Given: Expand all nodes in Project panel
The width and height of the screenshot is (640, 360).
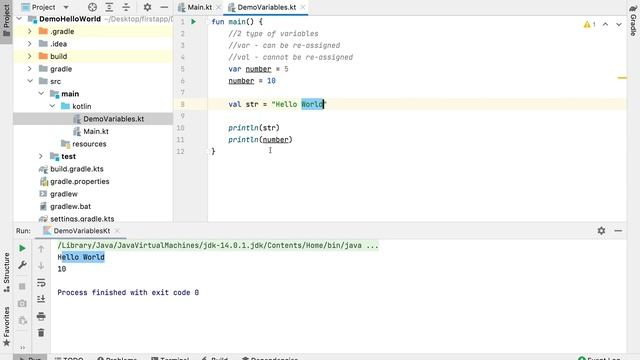Looking at the screenshot, I should tap(109, 7).
